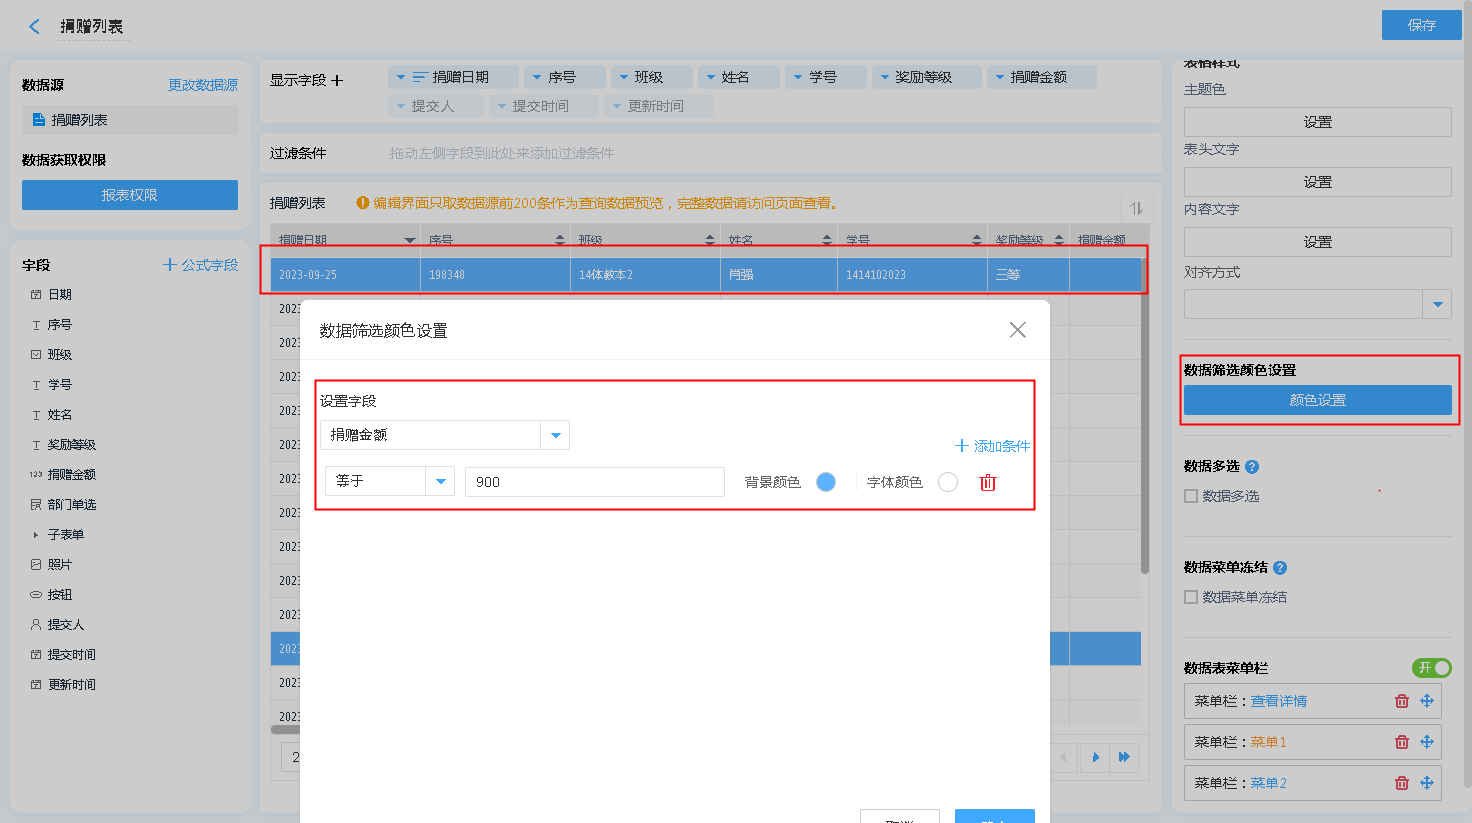The width and height of the screenshot is (1472, 823).
Task: Click delete icon for 菜单栏 菜单2
Action: pyautogui.click(x=1401, y=783)
